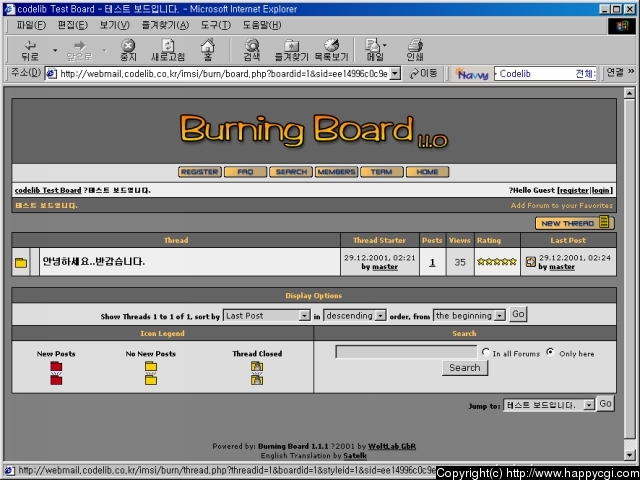Open the 보기(V) menu
Viewport: 640px width, 480px height.
115,25
